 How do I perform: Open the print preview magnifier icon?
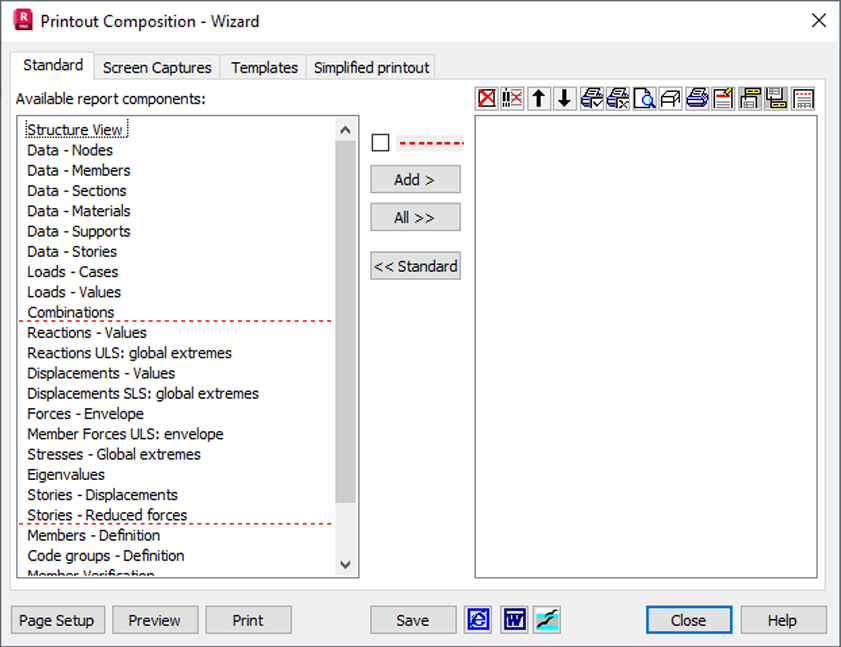coord(645,97)
